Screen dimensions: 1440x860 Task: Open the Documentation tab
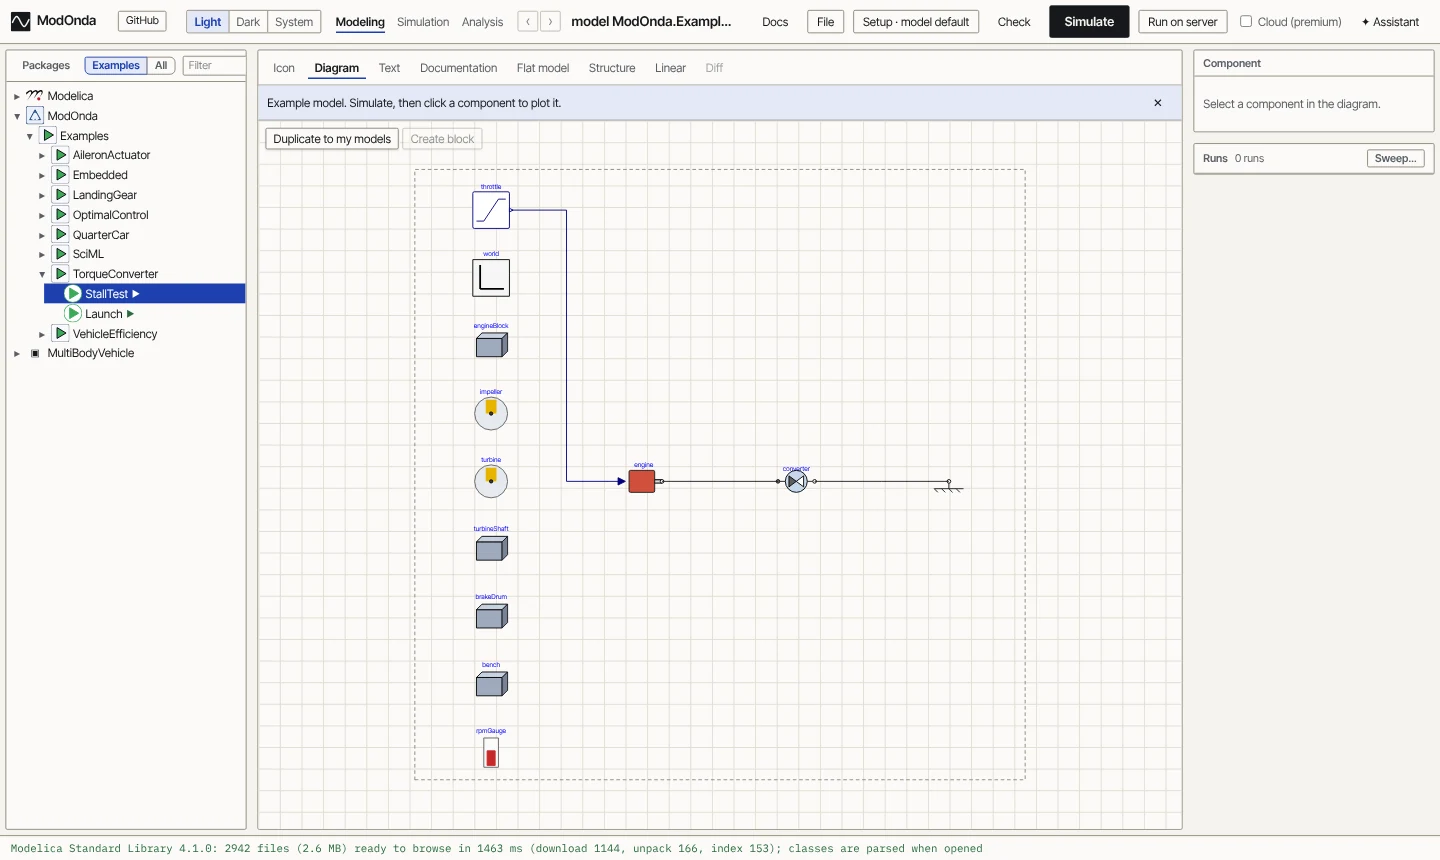458,68
